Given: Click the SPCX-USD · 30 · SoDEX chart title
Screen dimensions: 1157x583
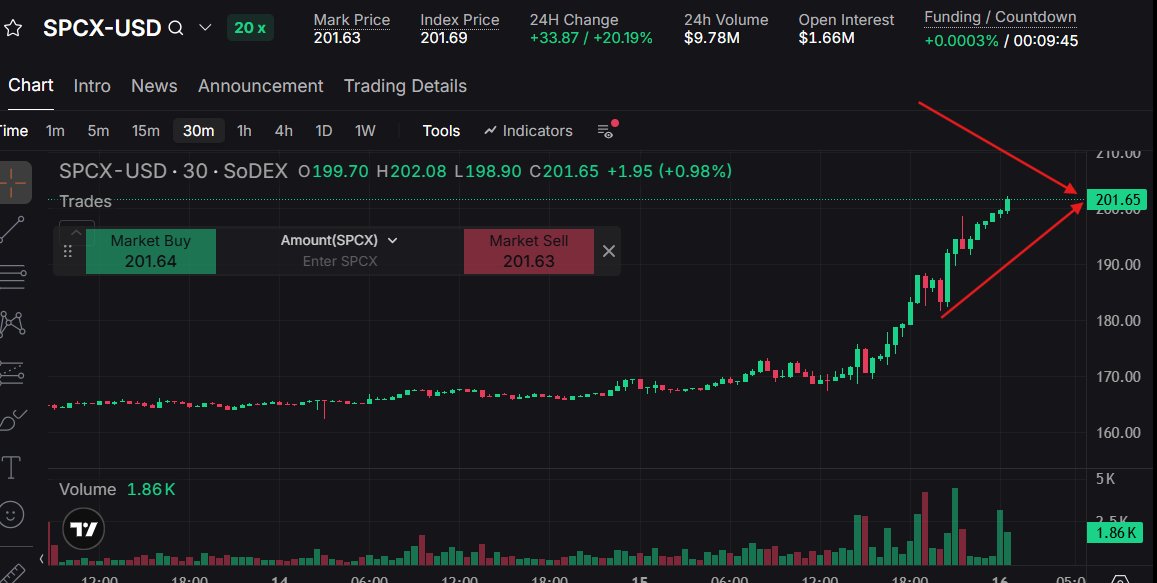Looking at the screenshot, I should tap(173, 171).
